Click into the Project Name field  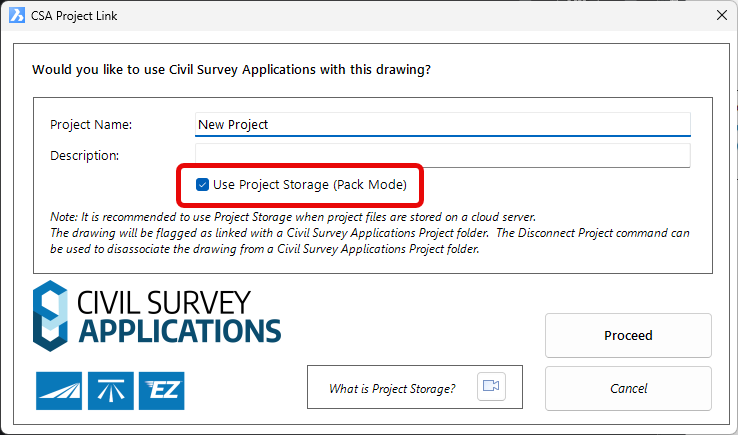pos(443,124)
